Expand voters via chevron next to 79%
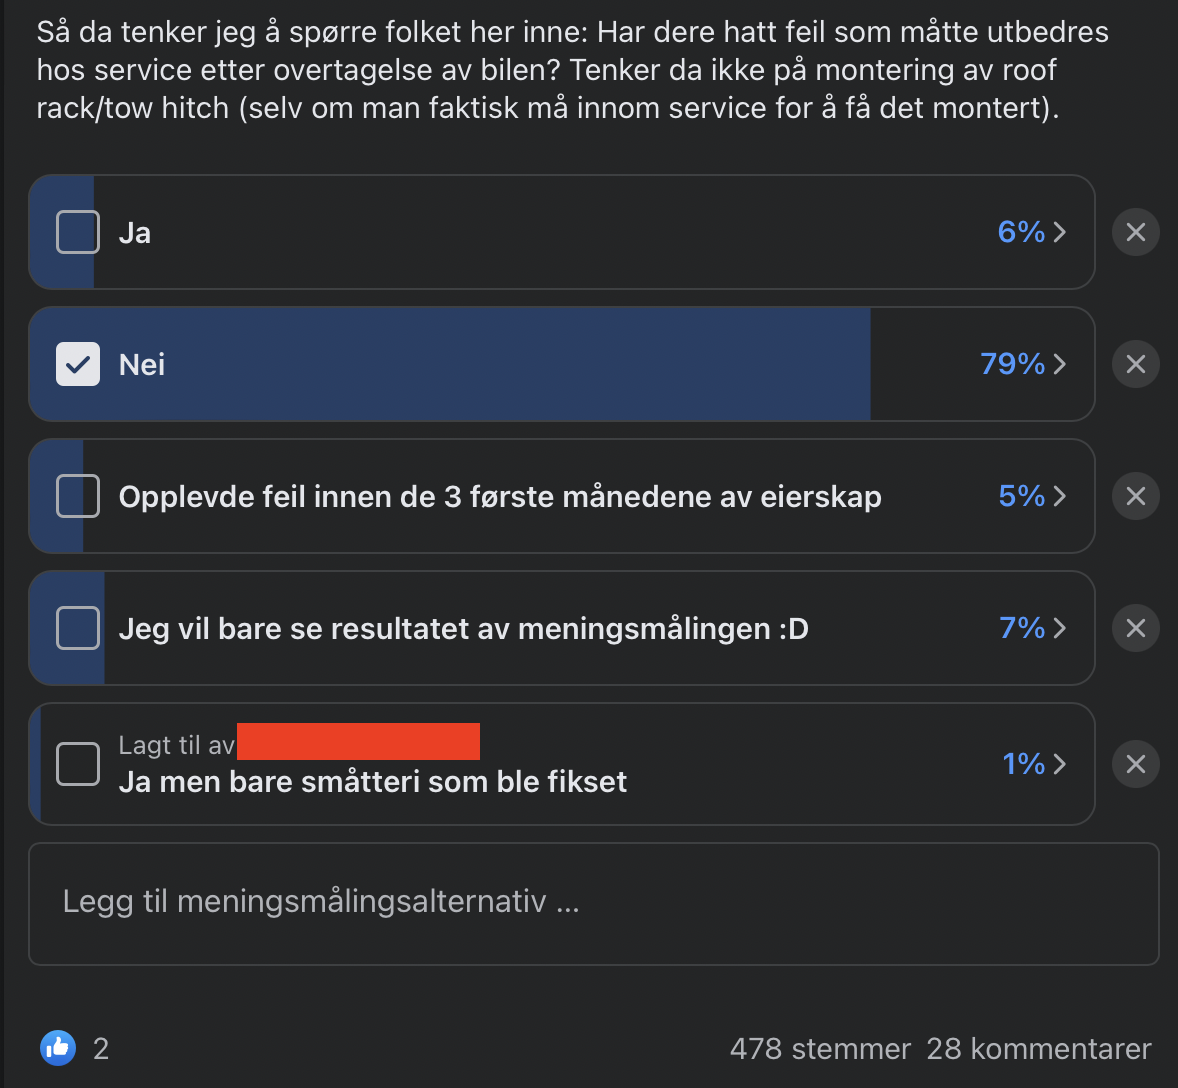 click(x=1060, y=364)
